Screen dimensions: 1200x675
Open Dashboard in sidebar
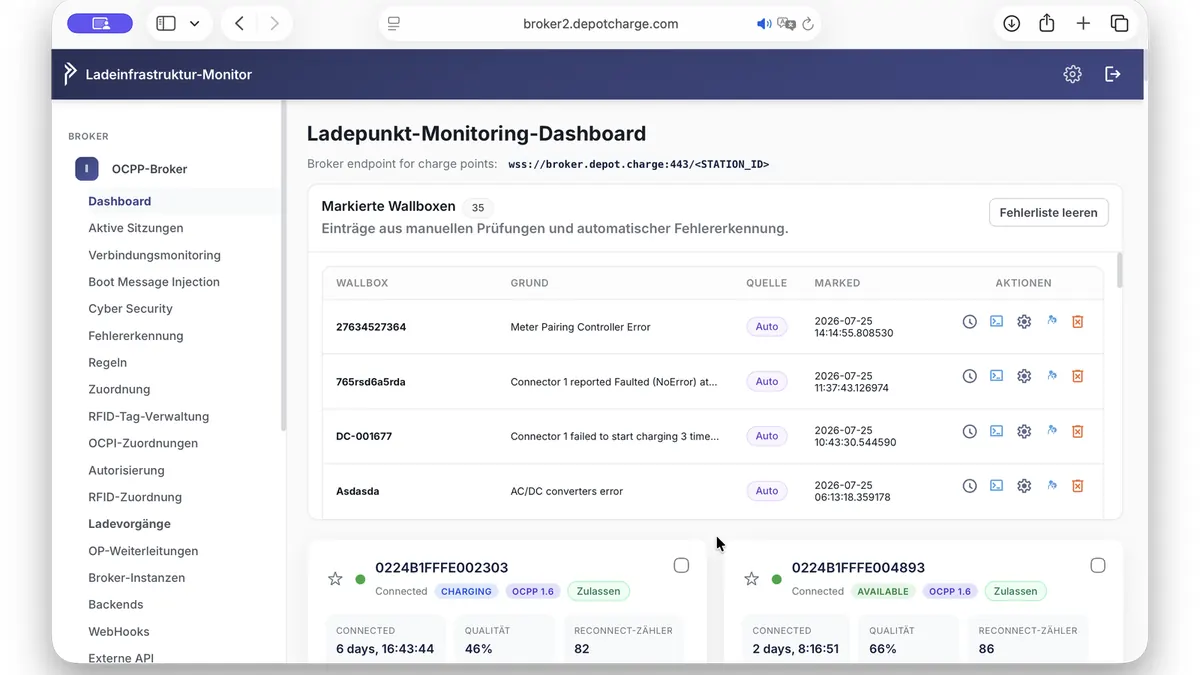(x=120, y=201)
